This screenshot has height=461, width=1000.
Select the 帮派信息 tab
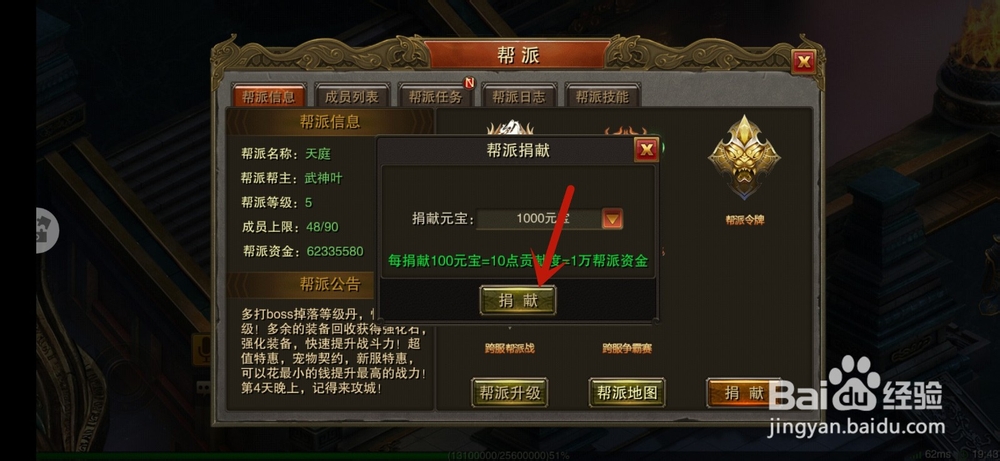tap(268, 97)
